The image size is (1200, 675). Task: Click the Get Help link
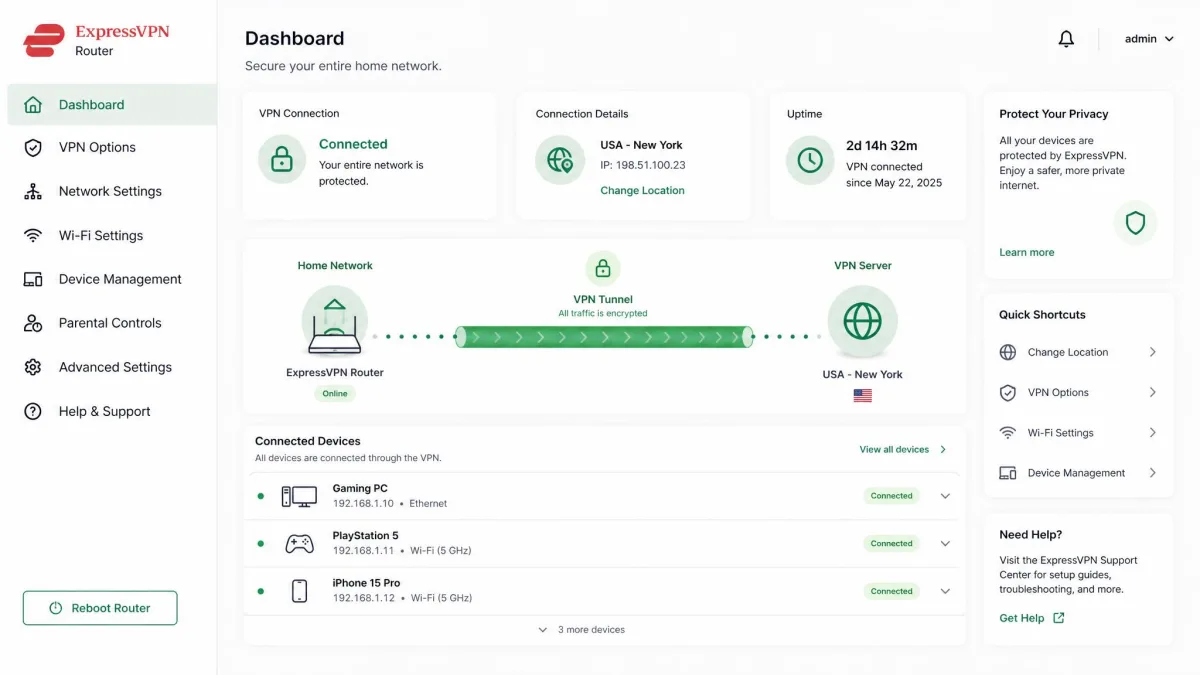point(1021,618)
